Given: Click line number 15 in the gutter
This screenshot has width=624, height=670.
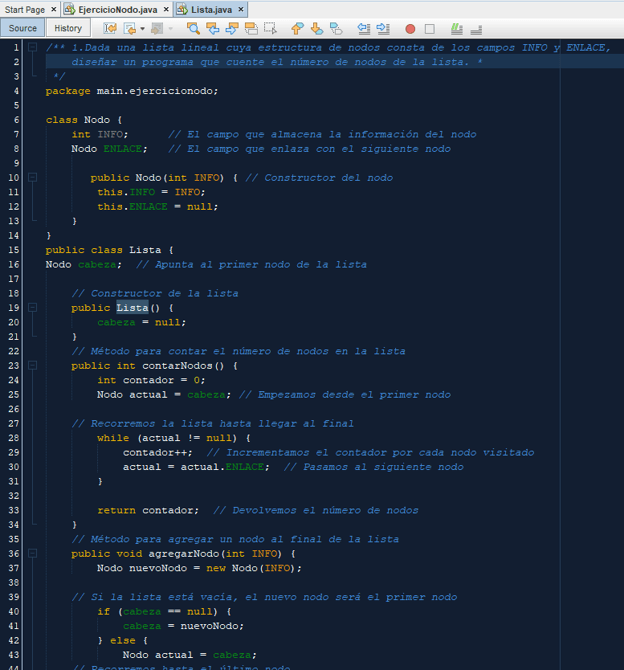Looking at the screenshot, I should [x=14, y=250].
